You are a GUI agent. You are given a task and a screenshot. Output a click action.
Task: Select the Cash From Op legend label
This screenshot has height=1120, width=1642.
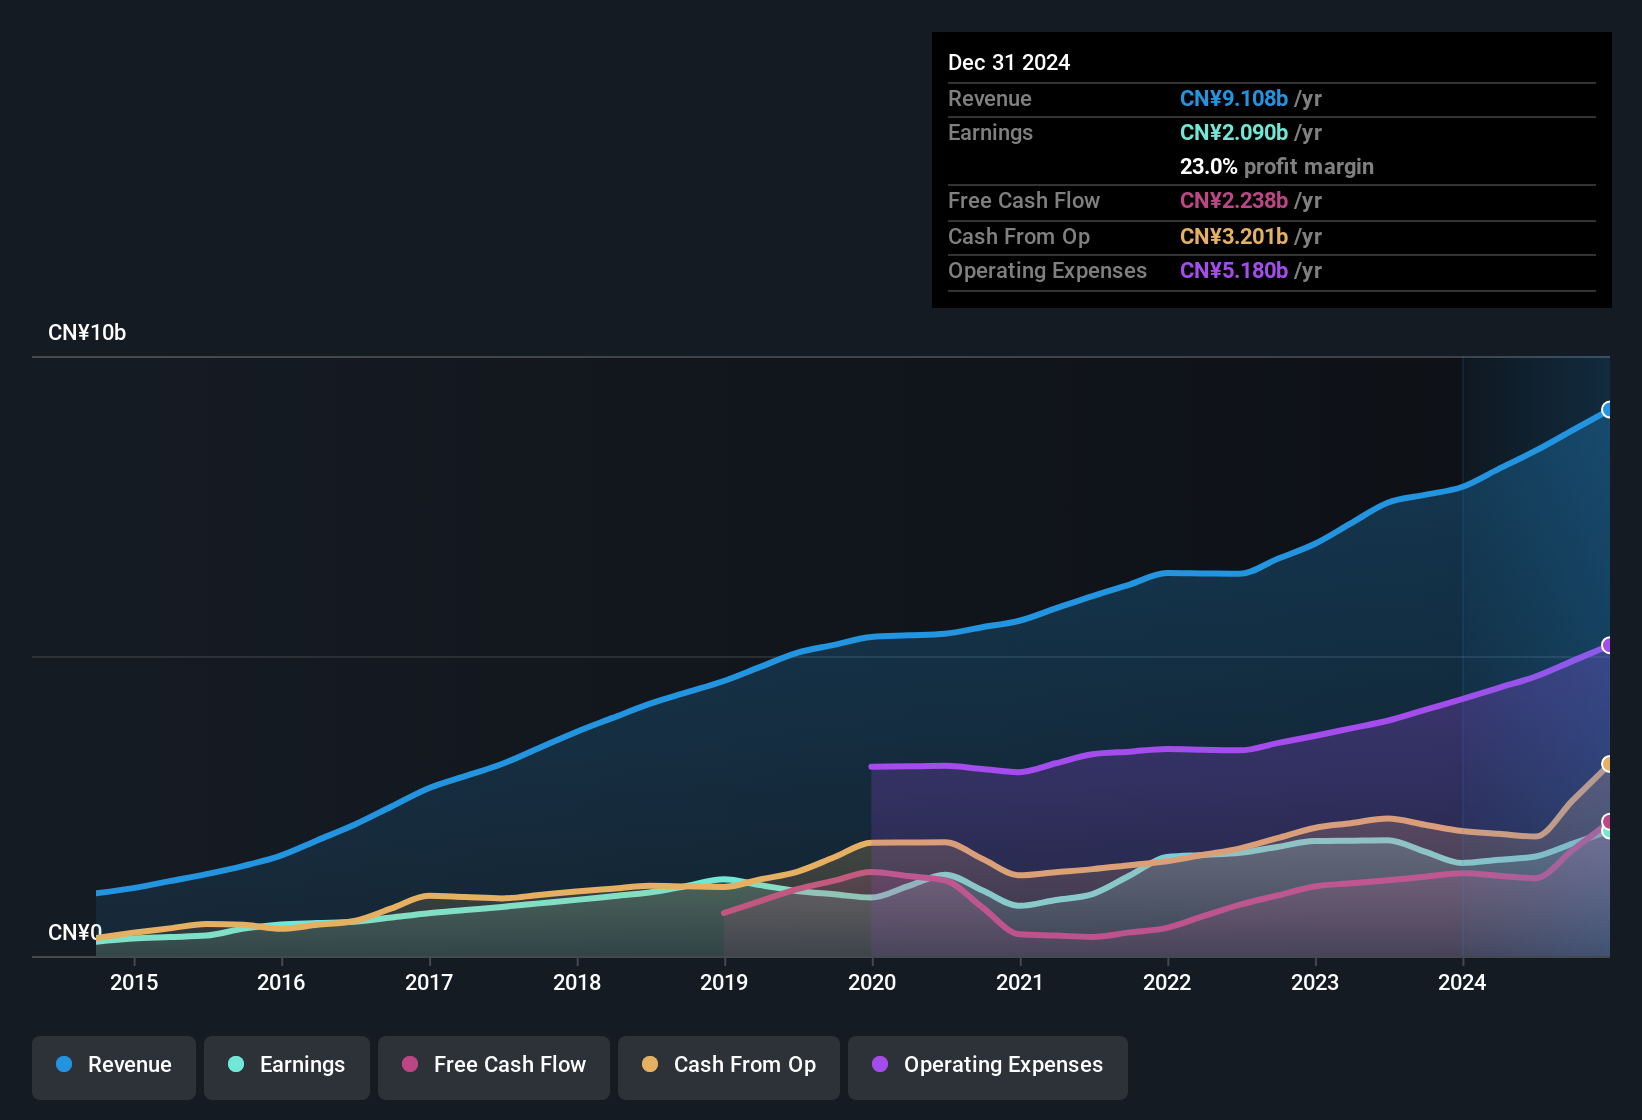point(744,1065)
